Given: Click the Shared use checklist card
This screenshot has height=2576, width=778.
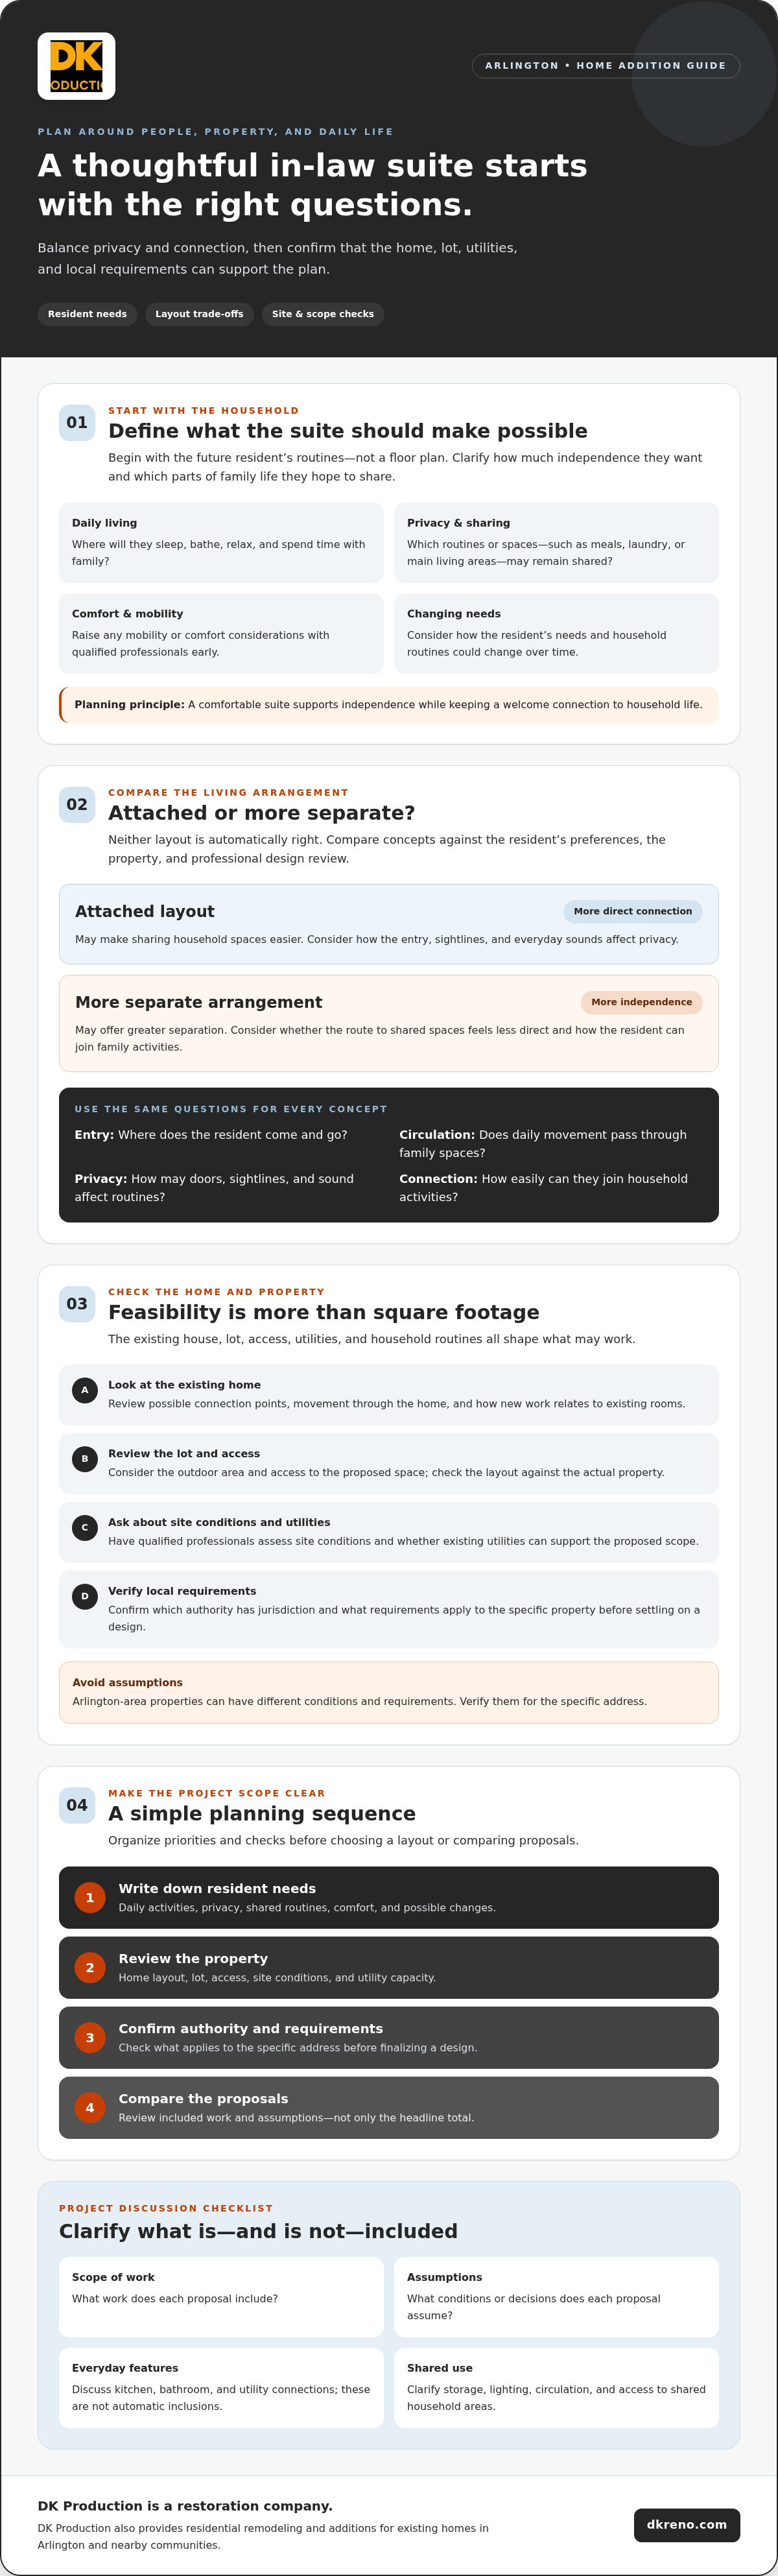Looking at the screenshot, I should (556, 2388).
